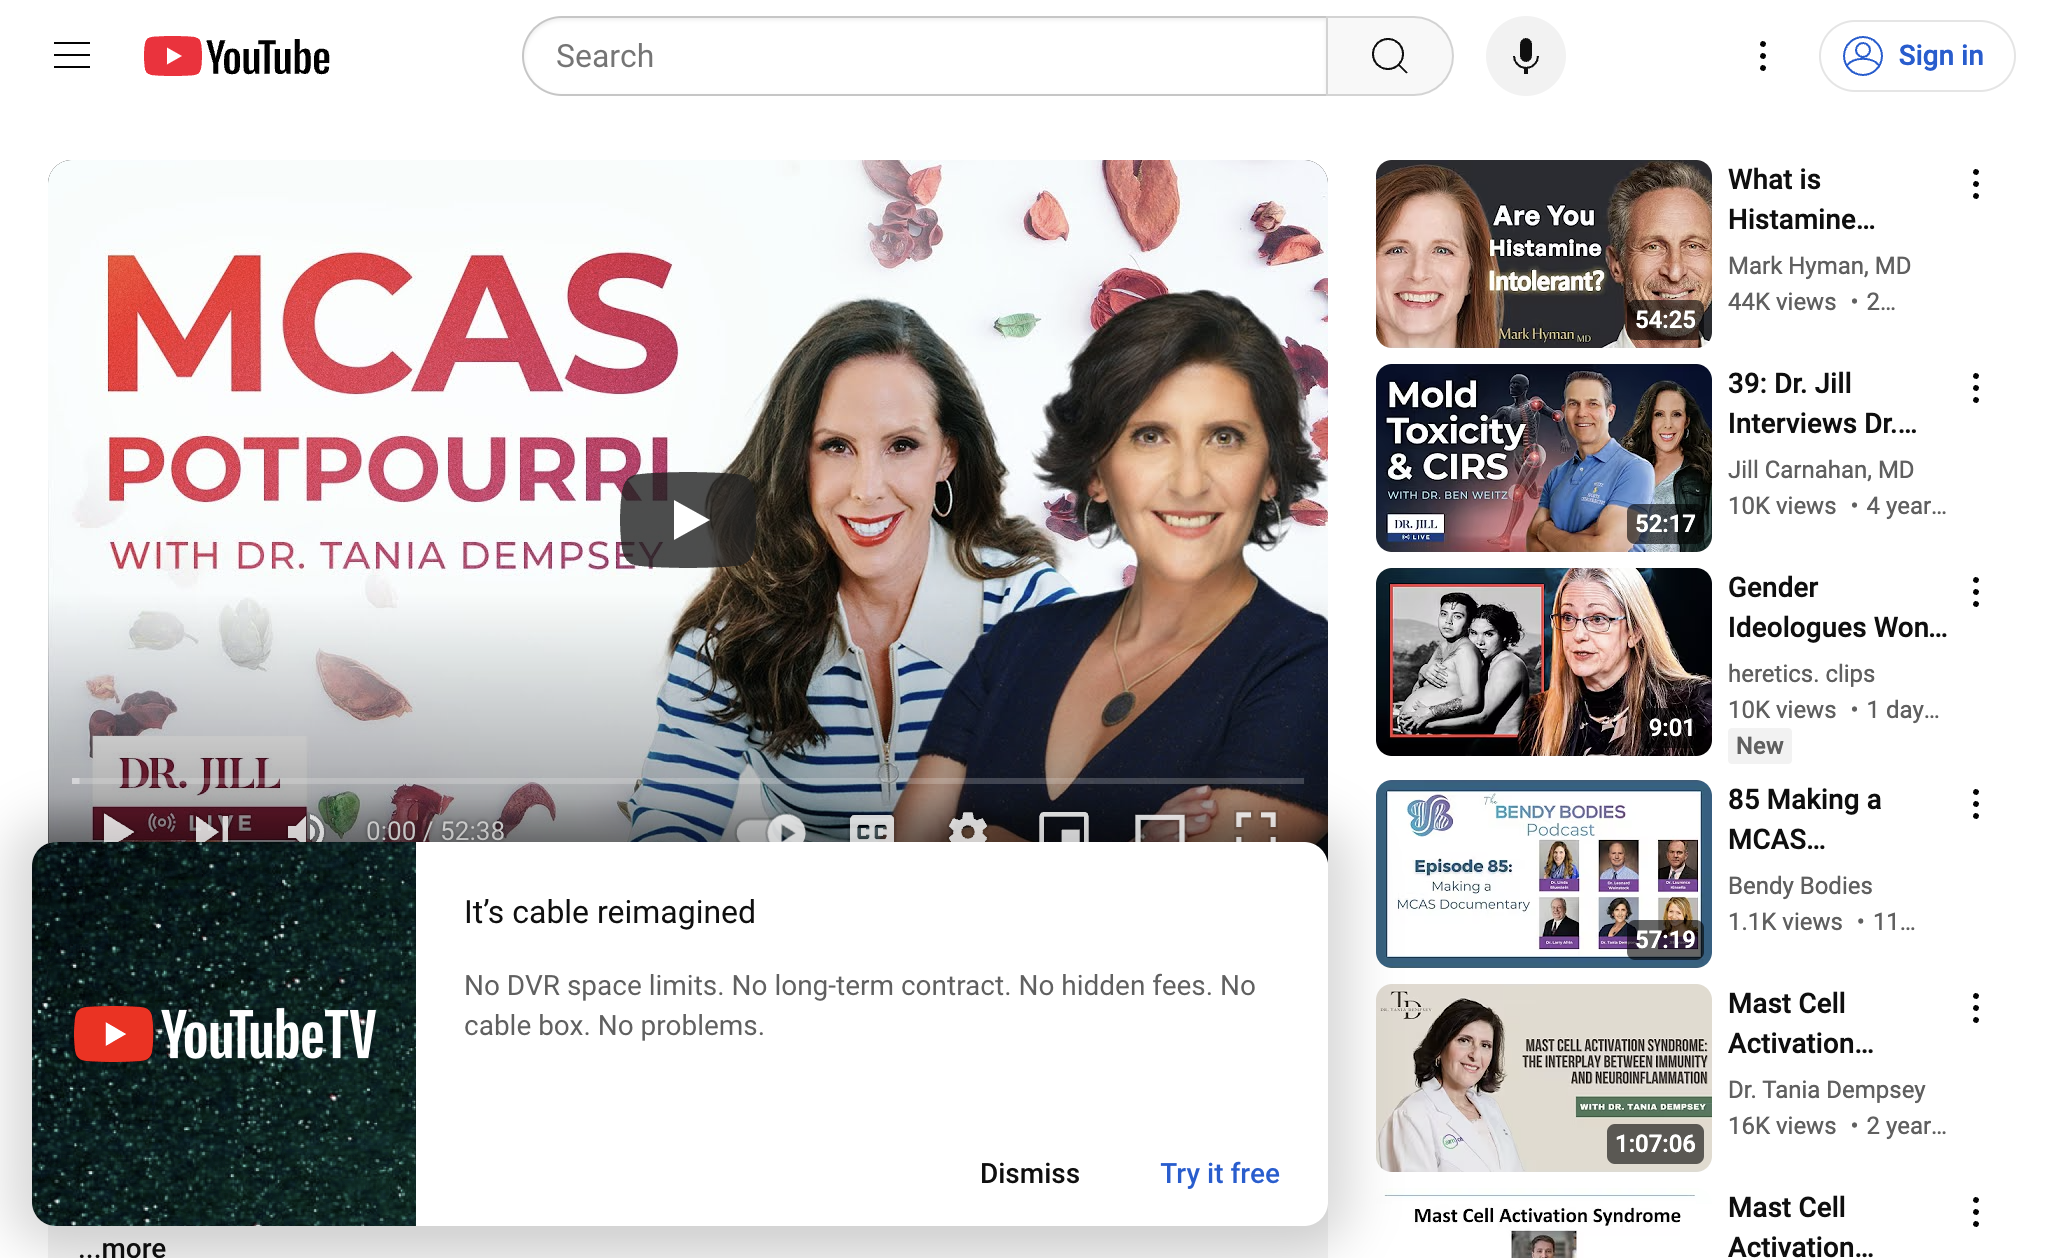Screen dimensions: 2048x1258
Task: Switch to theater mode
Action: click(x=1160, y=828)
